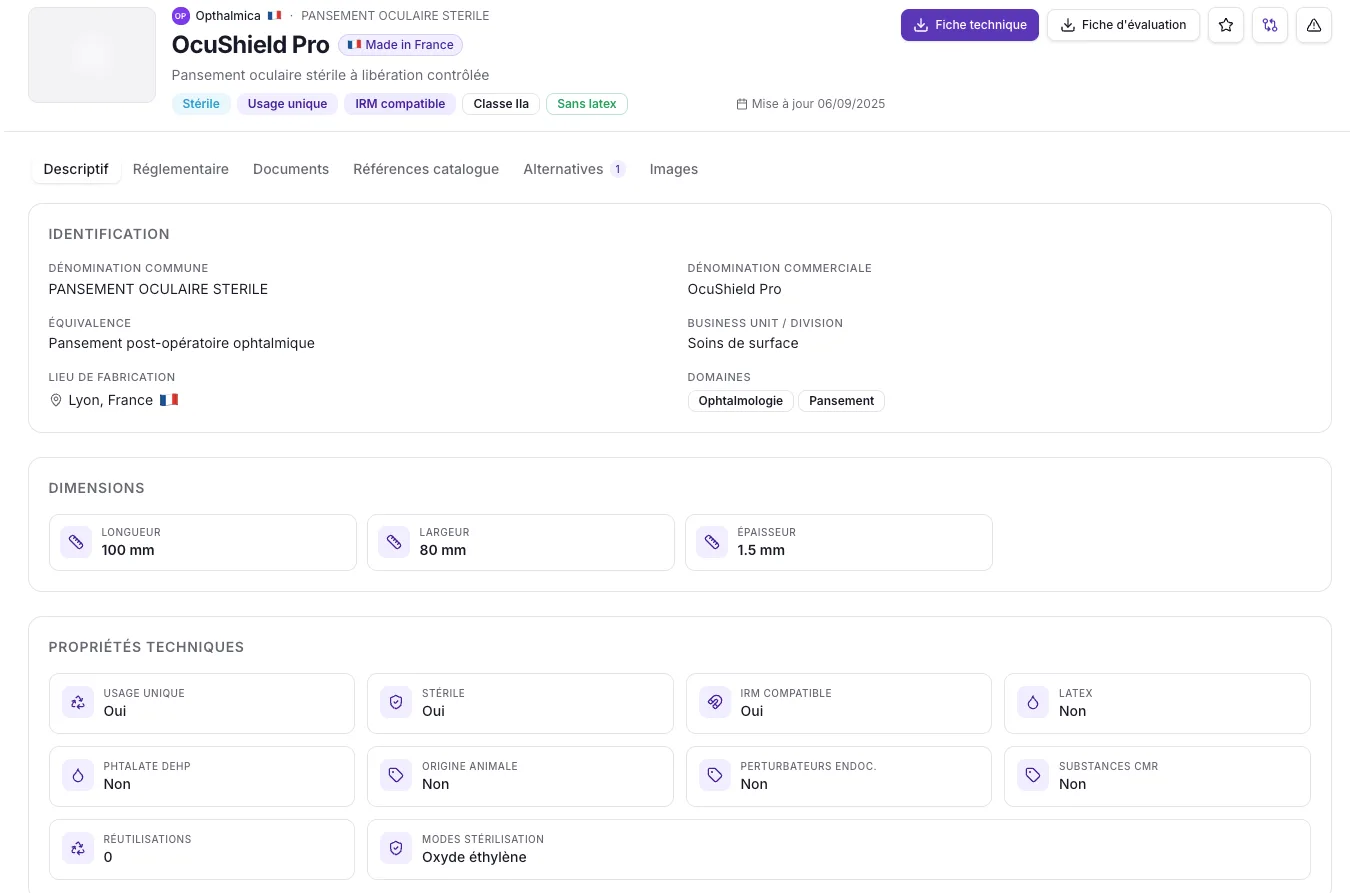Click the 'Oxyde éthylène' sterilisation mode value
1350x893 pixels.
coord(474,857)
